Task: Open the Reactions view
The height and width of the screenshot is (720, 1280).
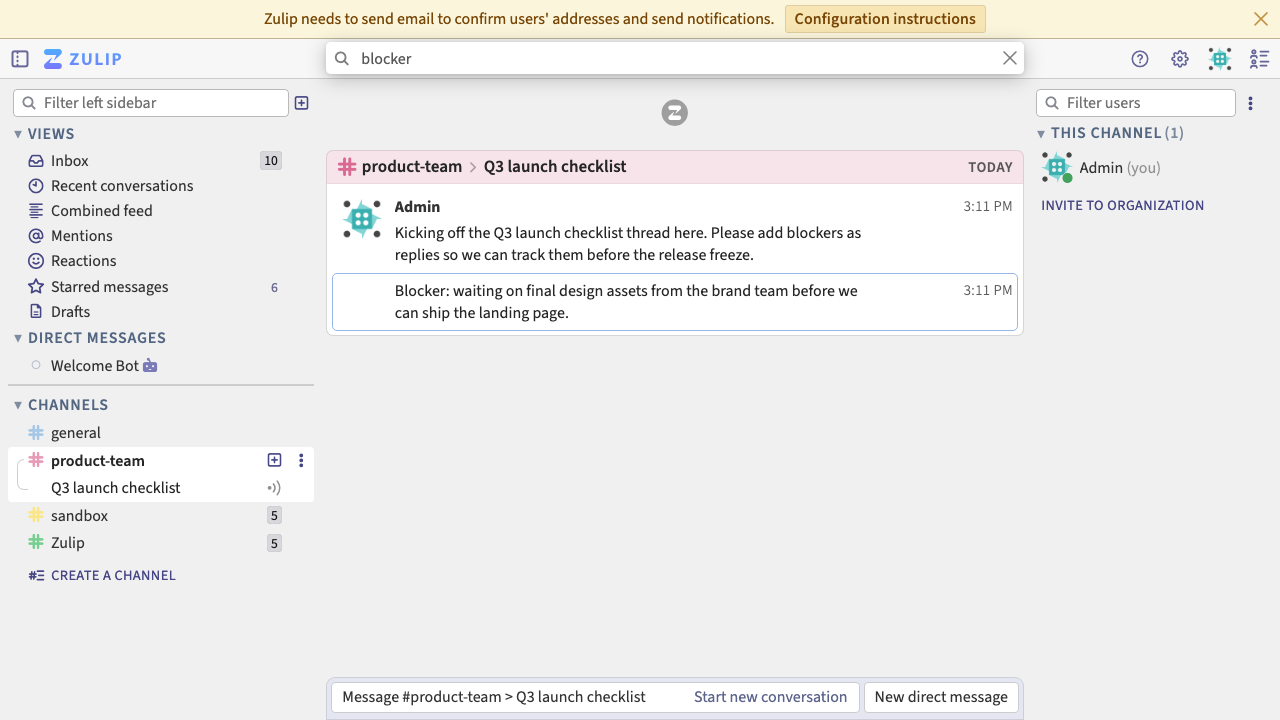Action: (x=84, y=261)
